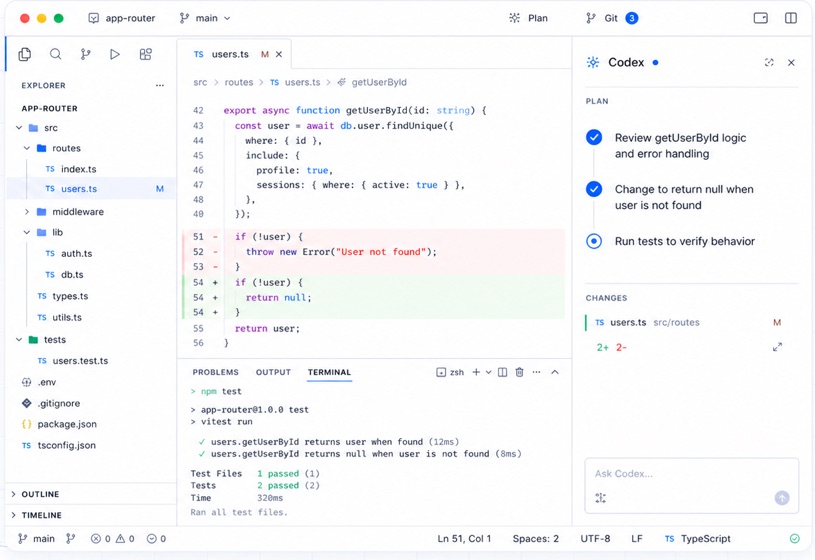Click the Explorer more actions ellipsis
The width and height of the screenshot is (815, 560).
tap(160, 85)
